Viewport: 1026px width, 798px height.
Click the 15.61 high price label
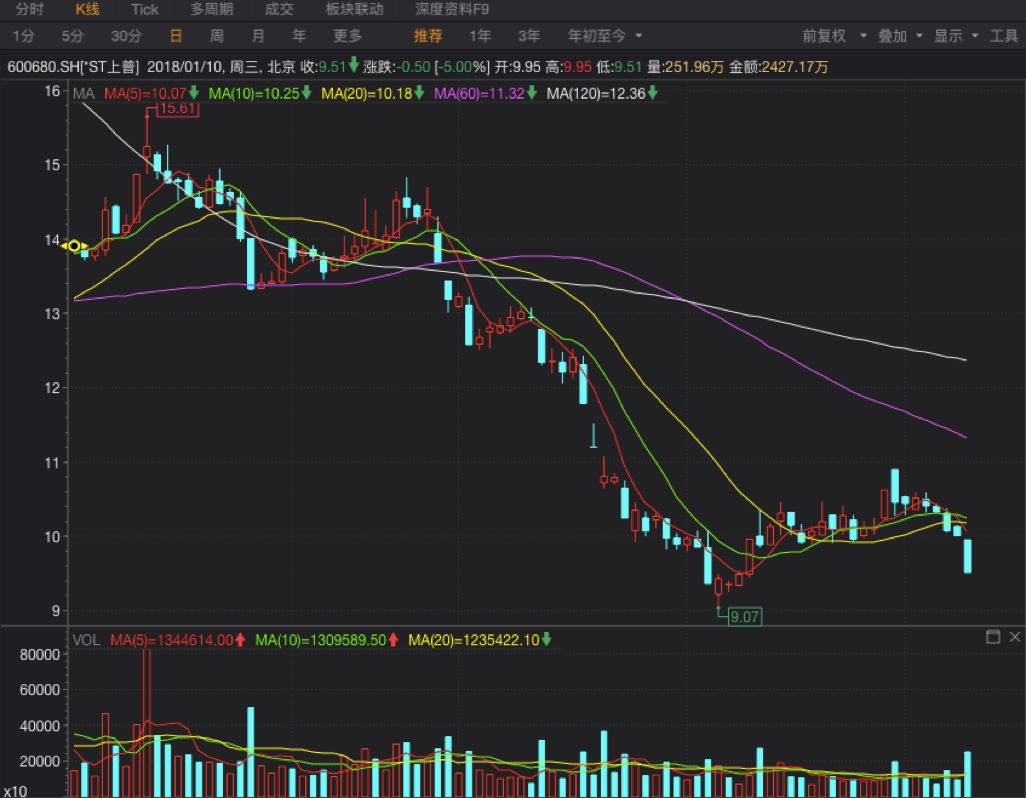[176, 108]
